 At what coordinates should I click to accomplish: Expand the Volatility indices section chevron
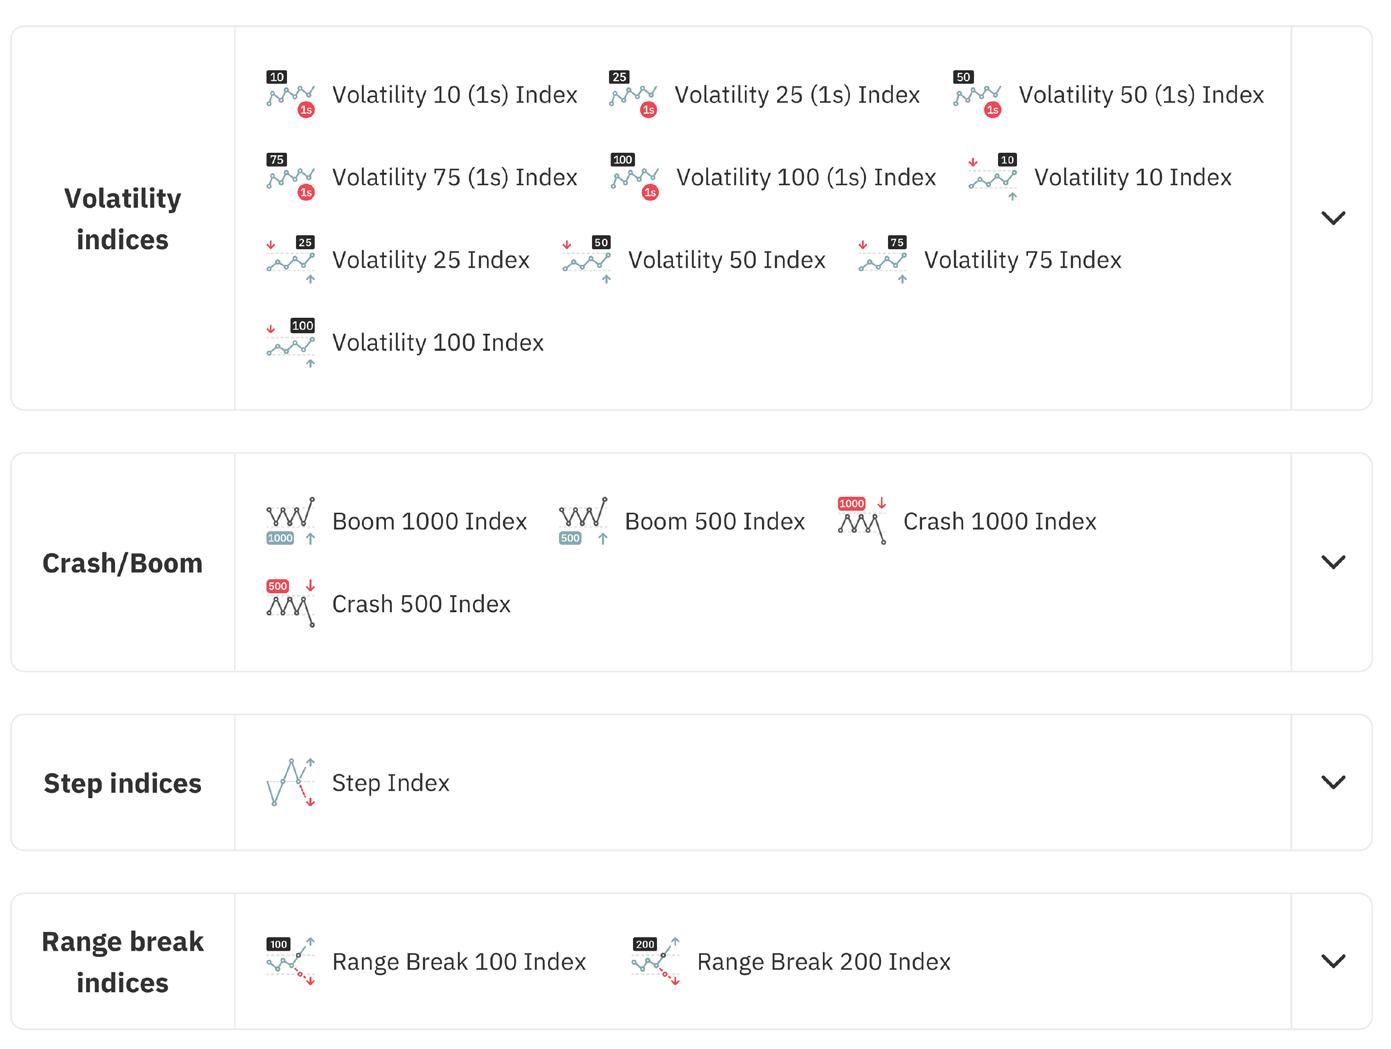[1333, 218]
